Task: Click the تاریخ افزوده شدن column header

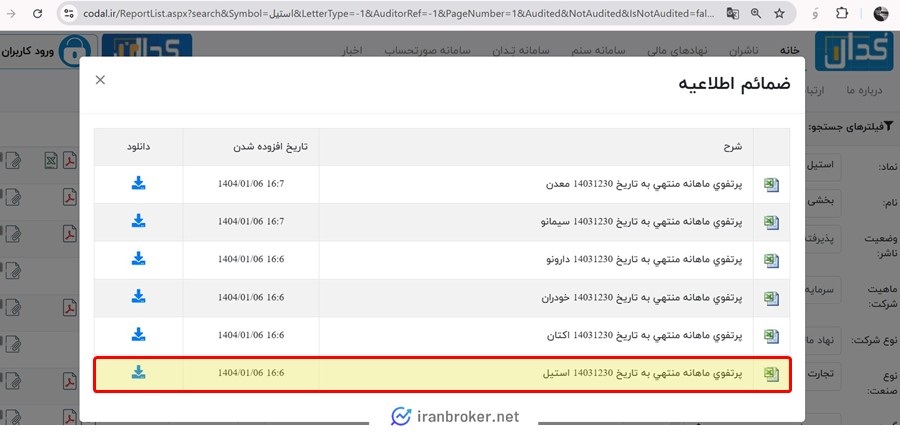Action: pos(270,146)
